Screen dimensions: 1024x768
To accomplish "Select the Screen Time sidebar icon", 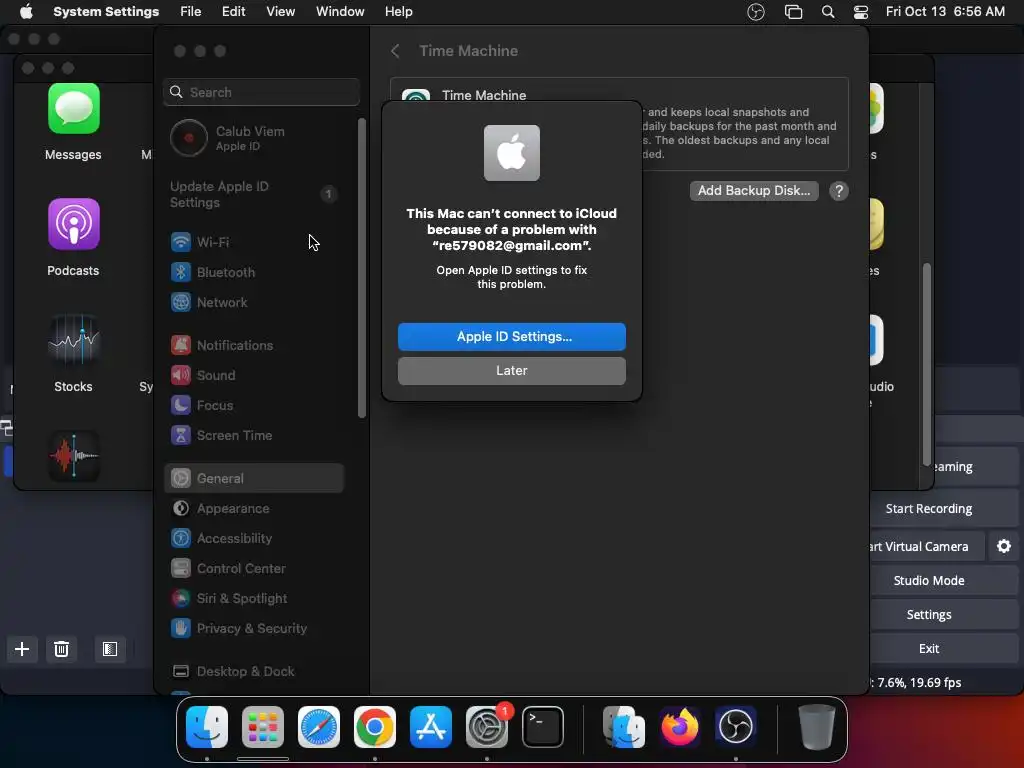I will [181, 435].
